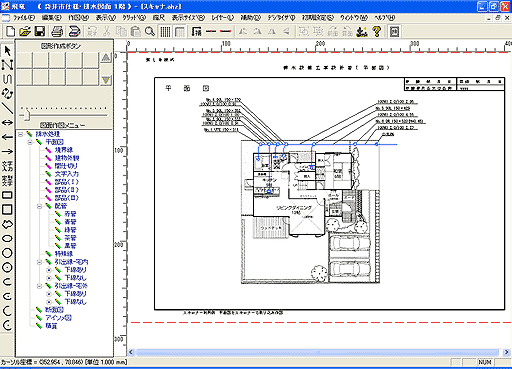Viewport: 512px width, 369px height.
Task: Click the Open folder icon
Action: point(25,32)
